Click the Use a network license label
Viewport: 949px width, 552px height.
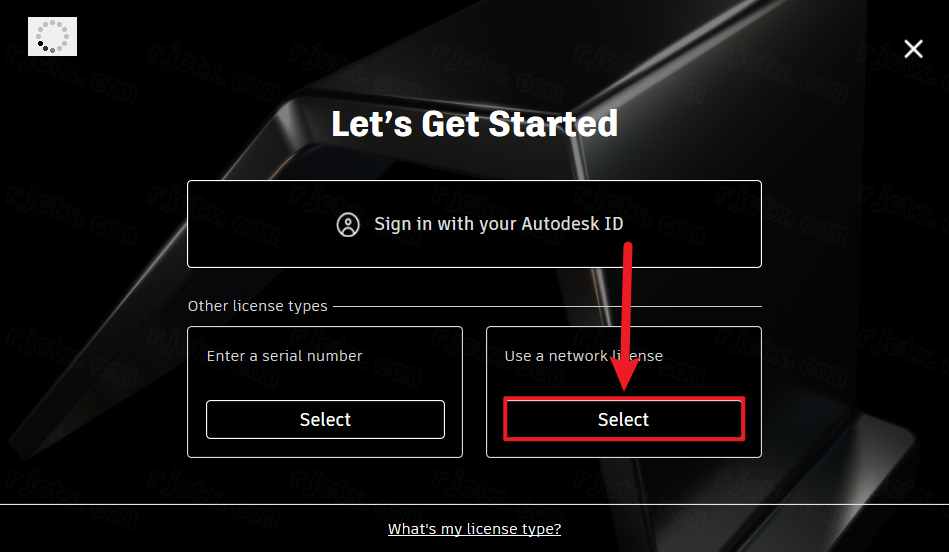coord(583,356)
